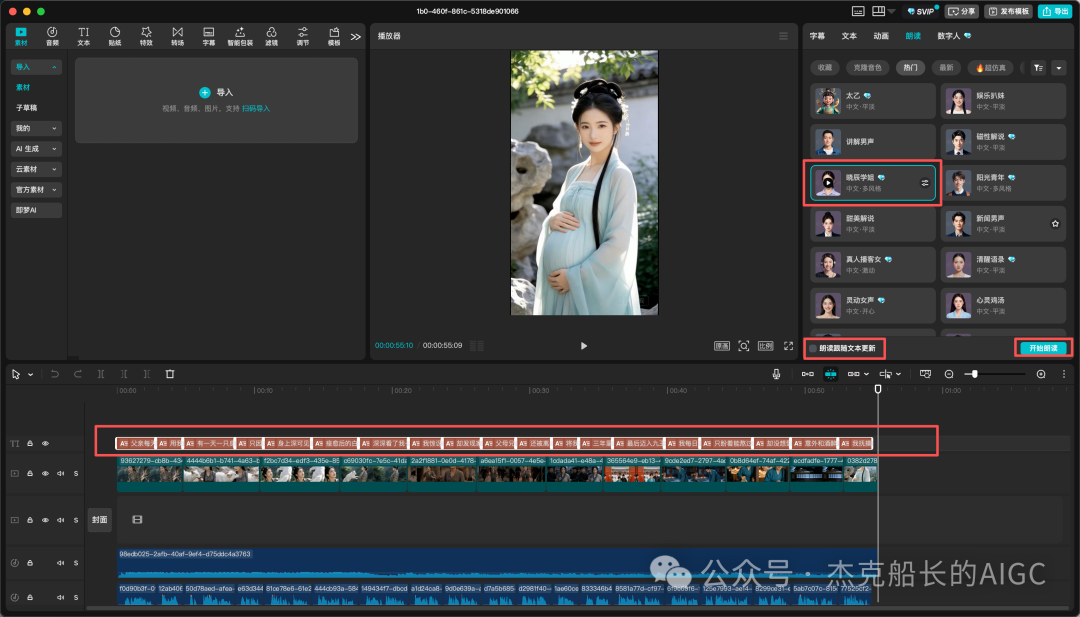Open the selection tool dropdown arrow
Image resolution: width=1080 pixels, height=617 pixels.
(30, 375)
